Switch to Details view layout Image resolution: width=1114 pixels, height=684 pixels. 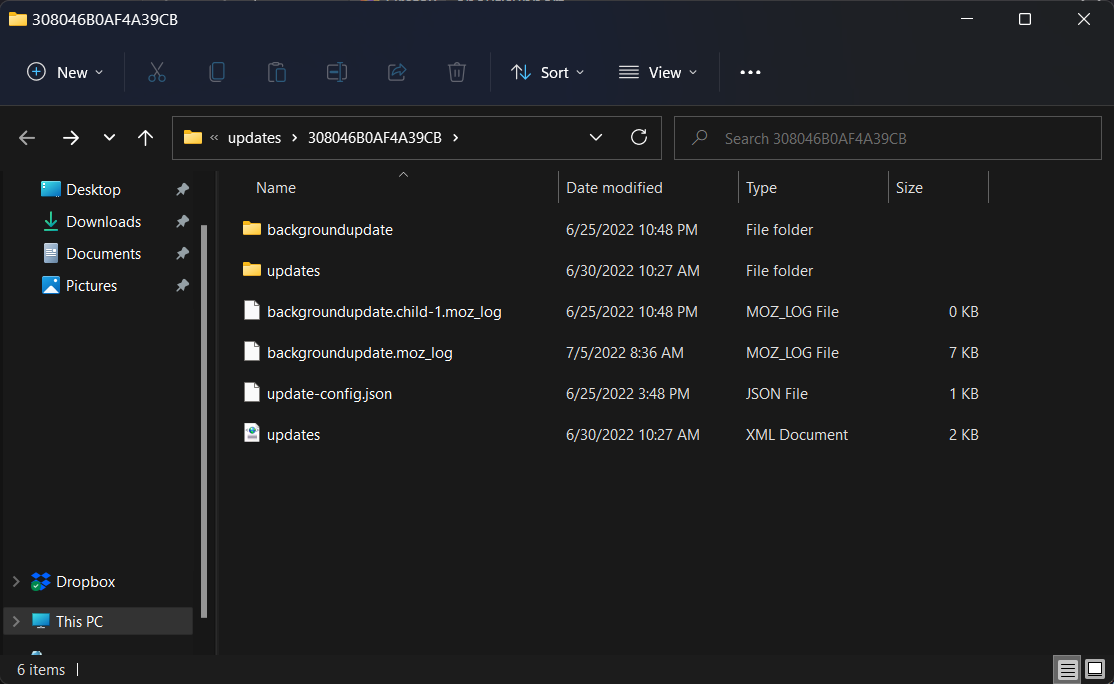tap(1068, 669)
